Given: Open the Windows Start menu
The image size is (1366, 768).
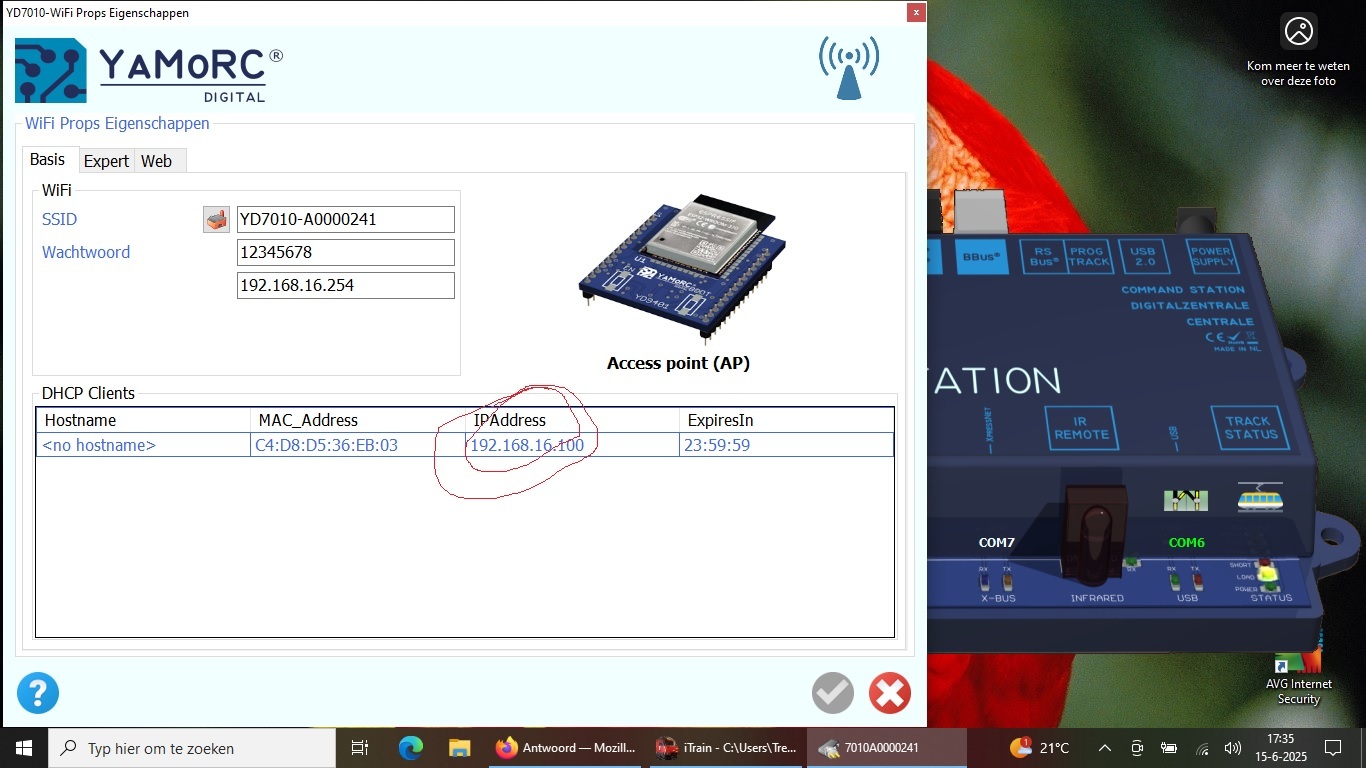Looking at the screenshot, I should [x=23, y=748].
